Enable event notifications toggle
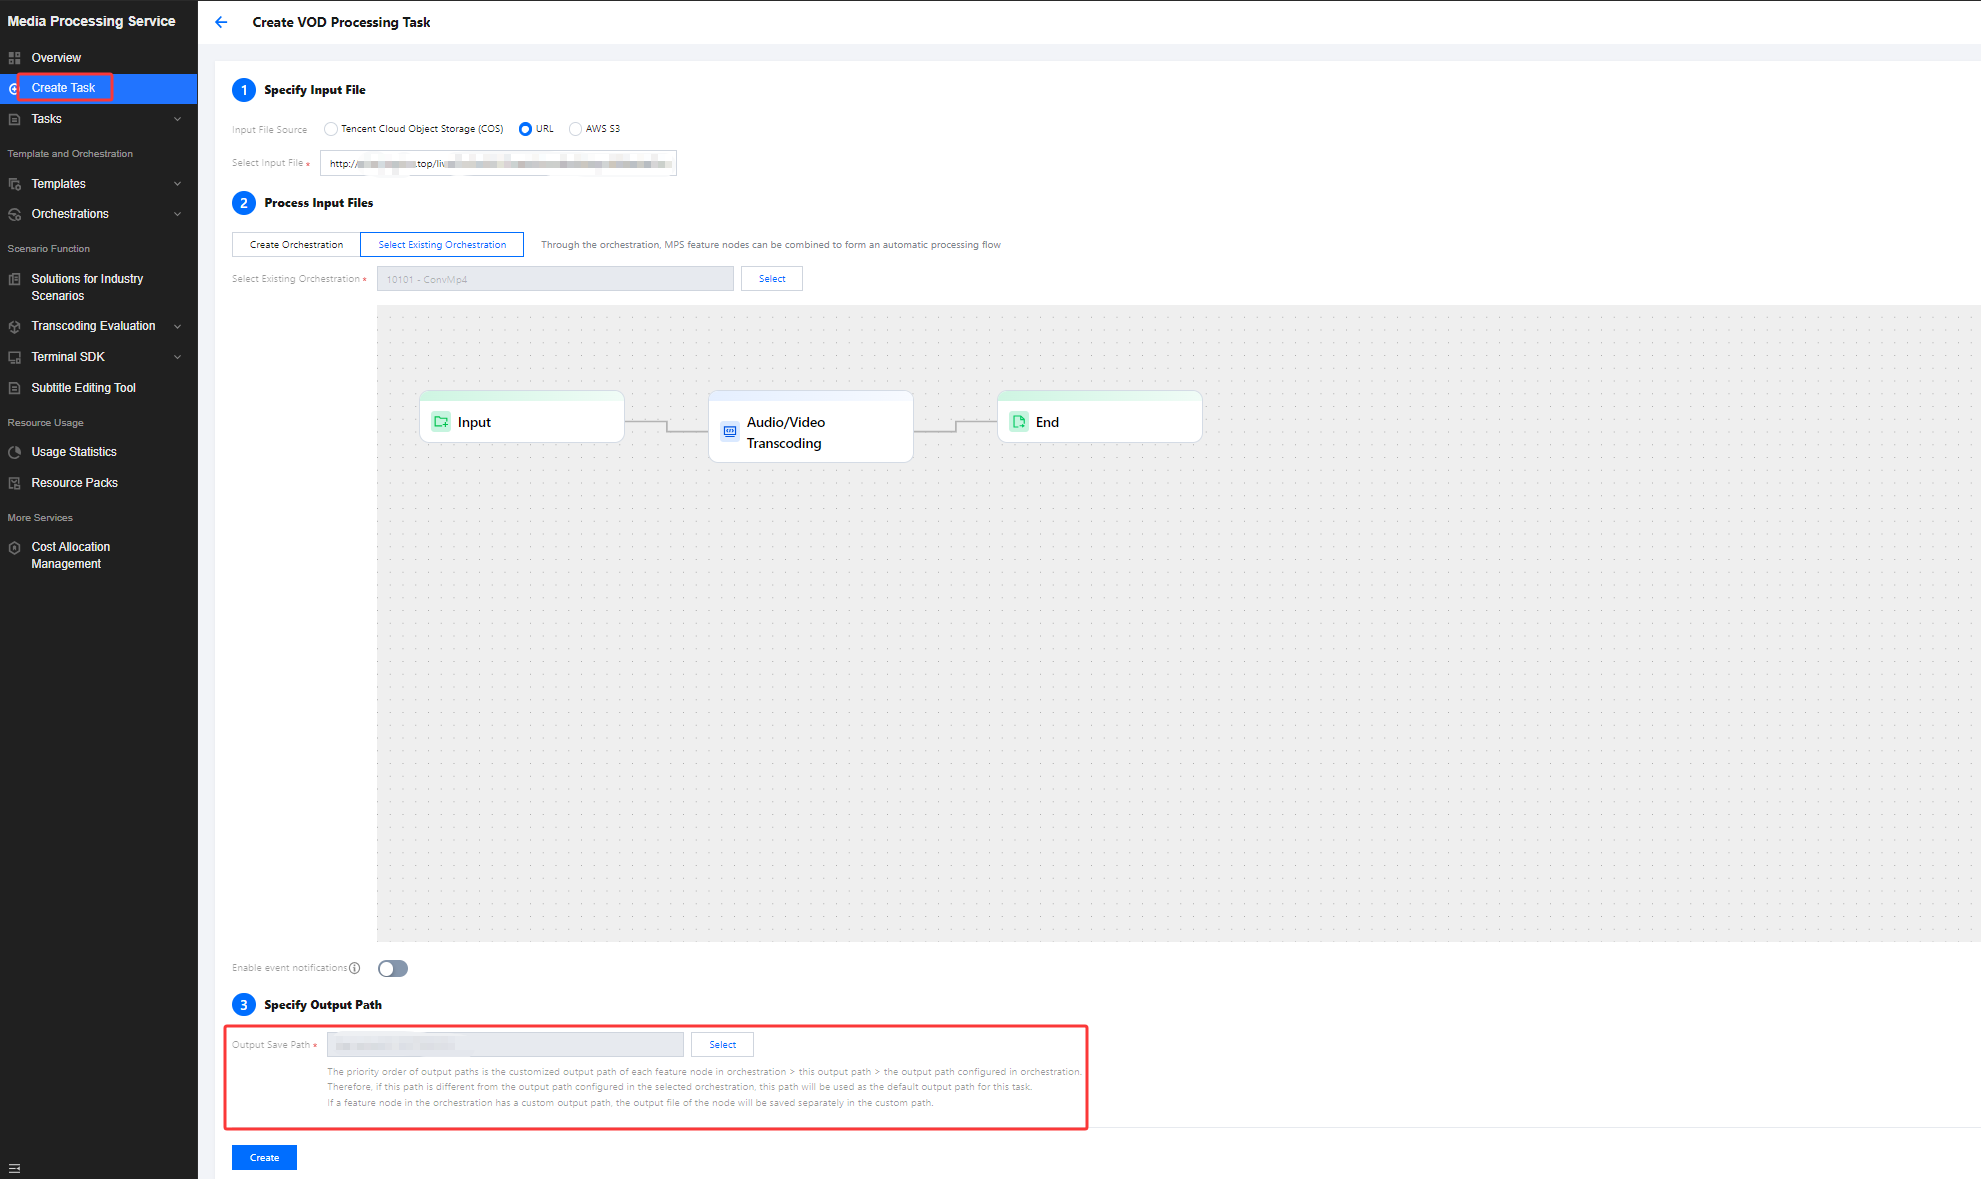 pos(393,968)
